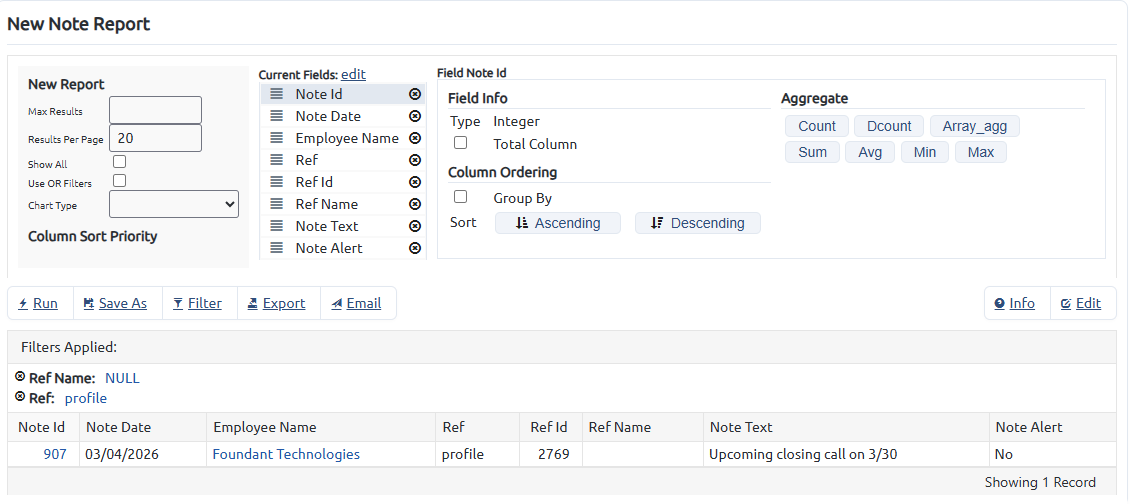Screen dimensions: 1130x504
Task: Click the NULL filter value link
Action: click(x=123, y=378)
